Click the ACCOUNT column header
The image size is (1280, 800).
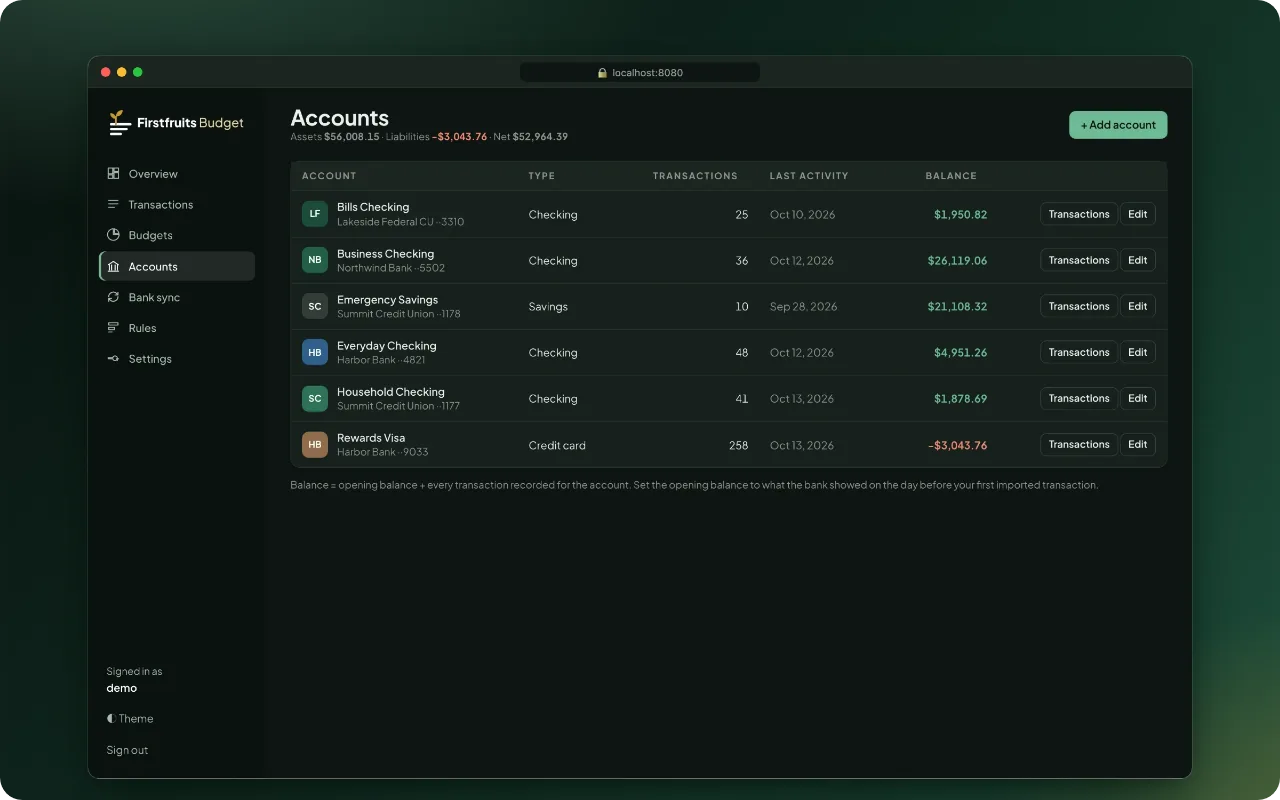click(329, 176)
